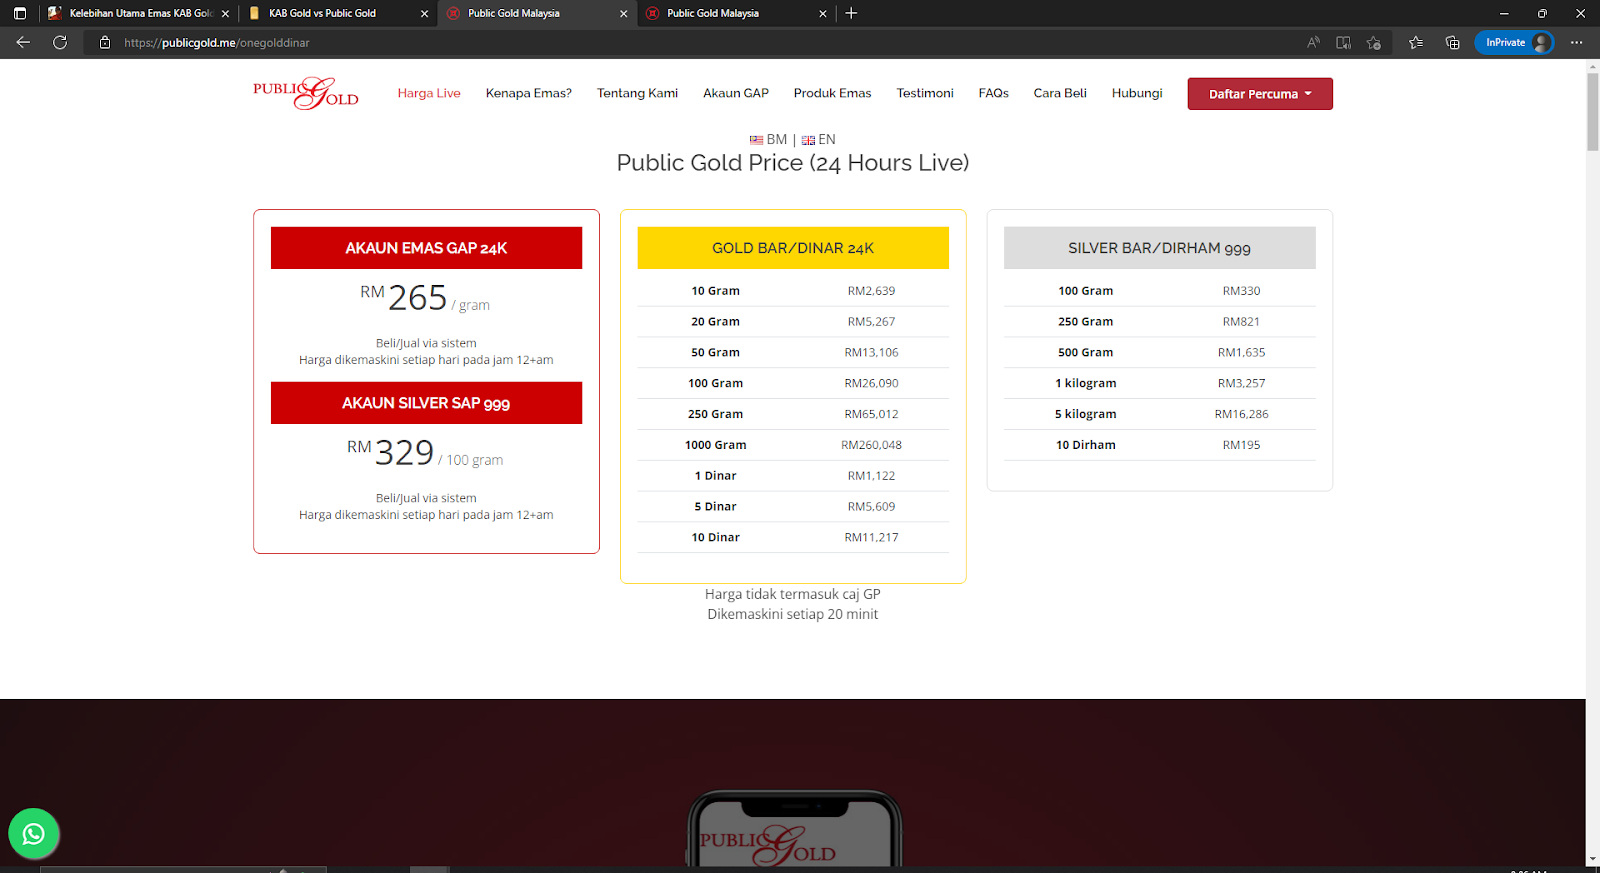Switch to the fourth tab Public Gold Malaysia
Image resolution: width=1600 pixels, height=873 pixels.
(737, 13)
